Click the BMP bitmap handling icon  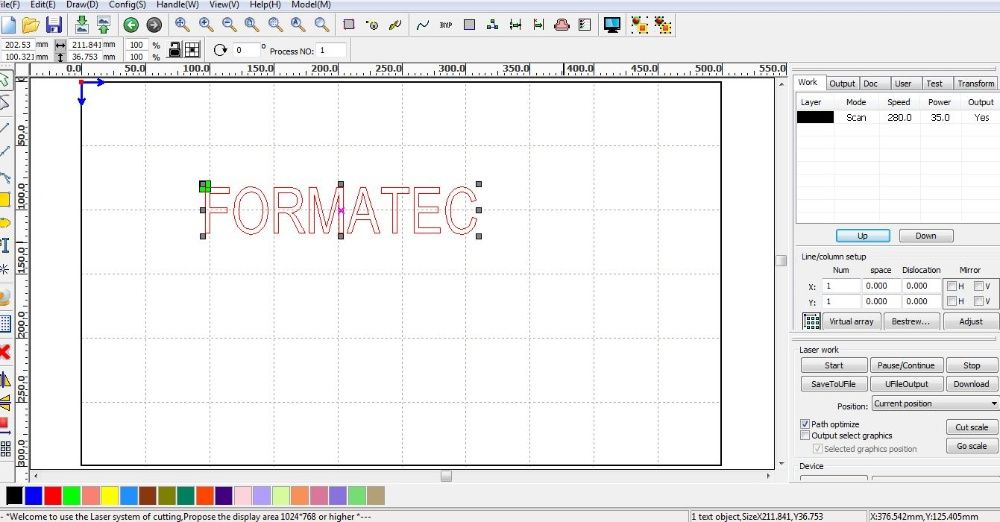(x=446, y=25)
